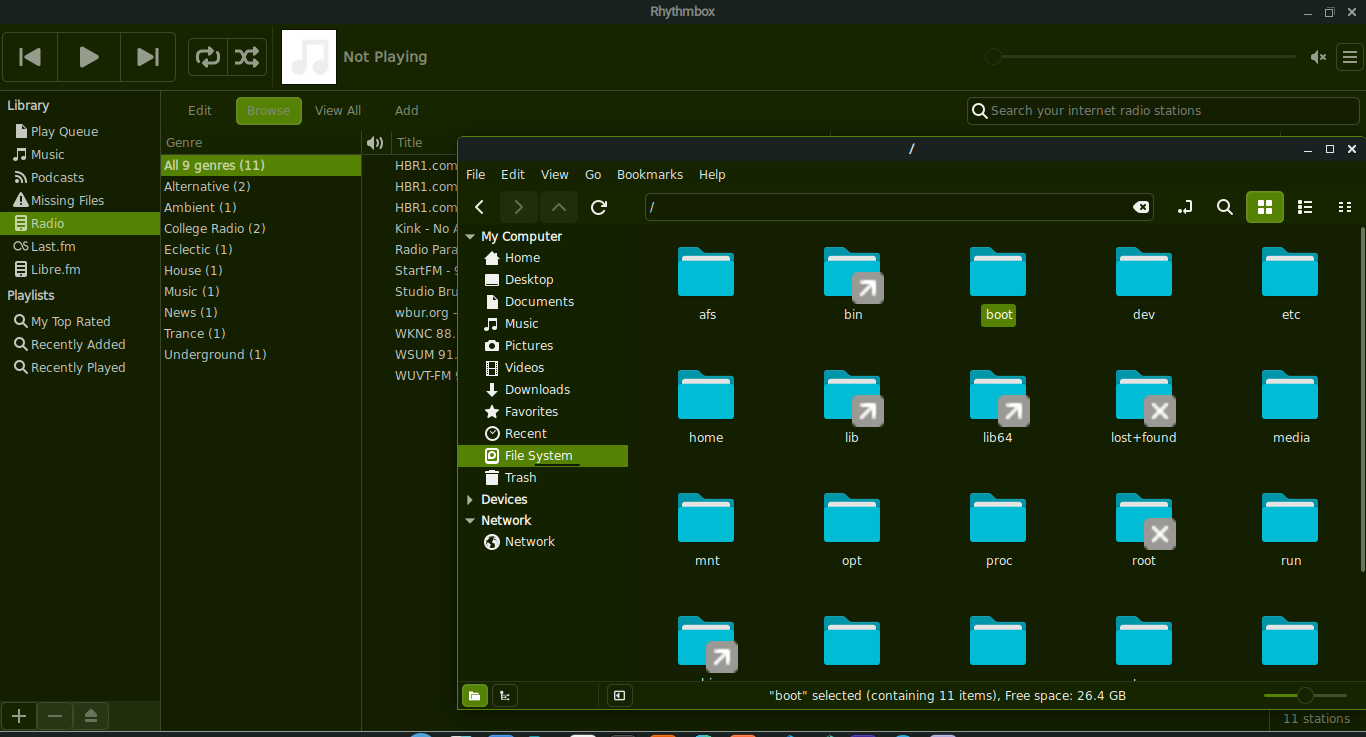Click the remove playlist minus button
The image size is (1366, 737).
coord(55,716)
